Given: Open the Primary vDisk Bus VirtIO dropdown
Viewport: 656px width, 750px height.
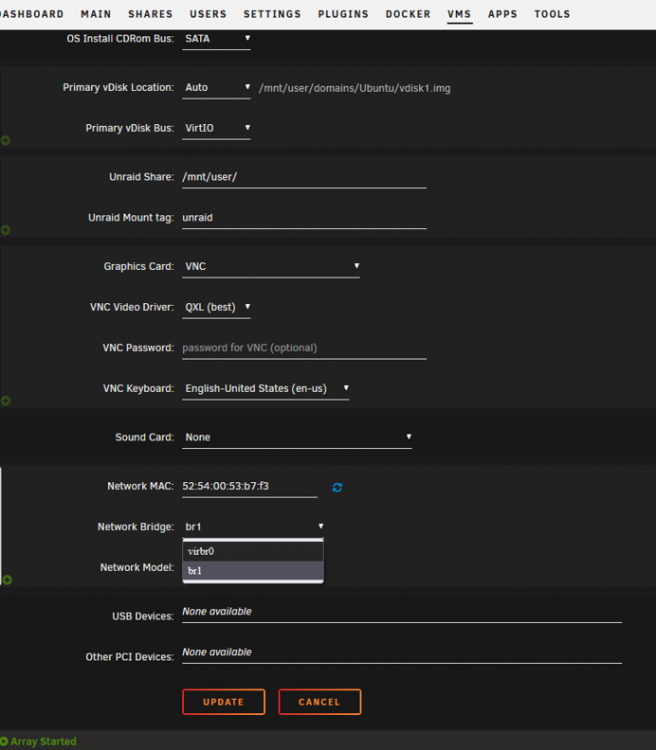Looking at the screenshot, I should coord(216,129).
